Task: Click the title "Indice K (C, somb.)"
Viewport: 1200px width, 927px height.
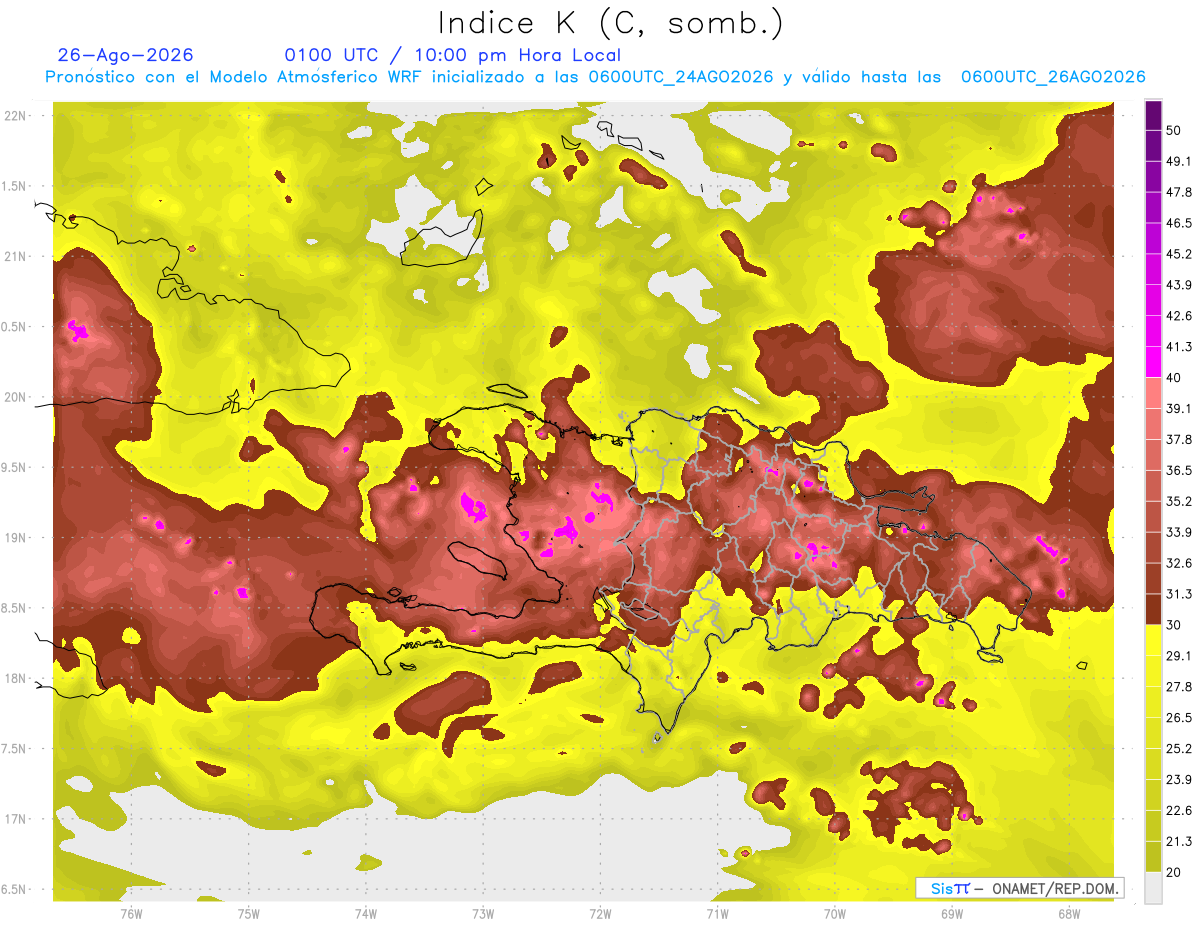Action: coord(610,22)
